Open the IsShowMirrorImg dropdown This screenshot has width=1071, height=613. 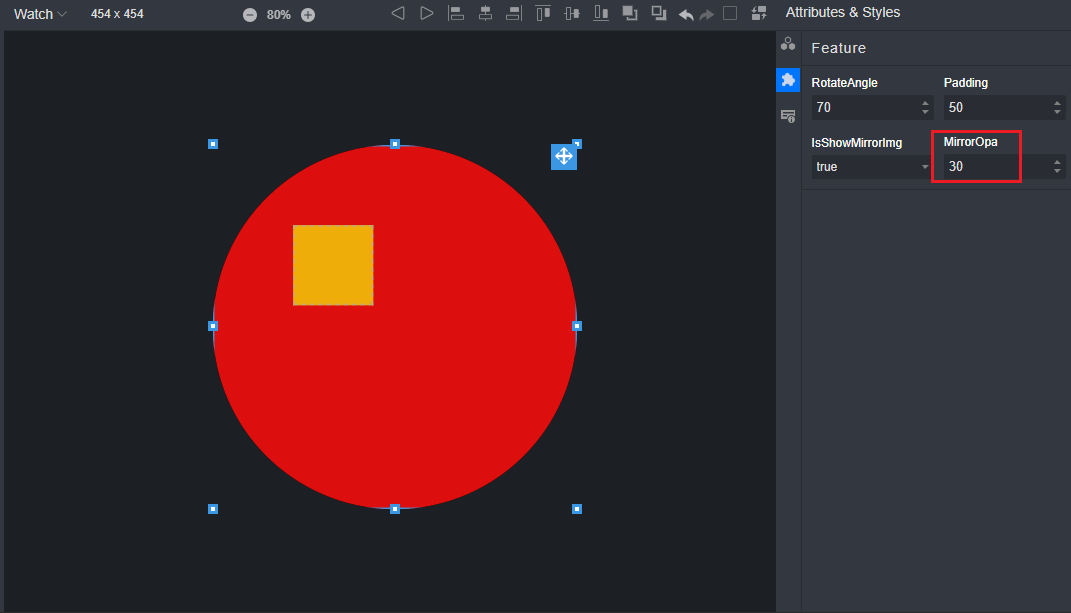[x=870, y=167]
